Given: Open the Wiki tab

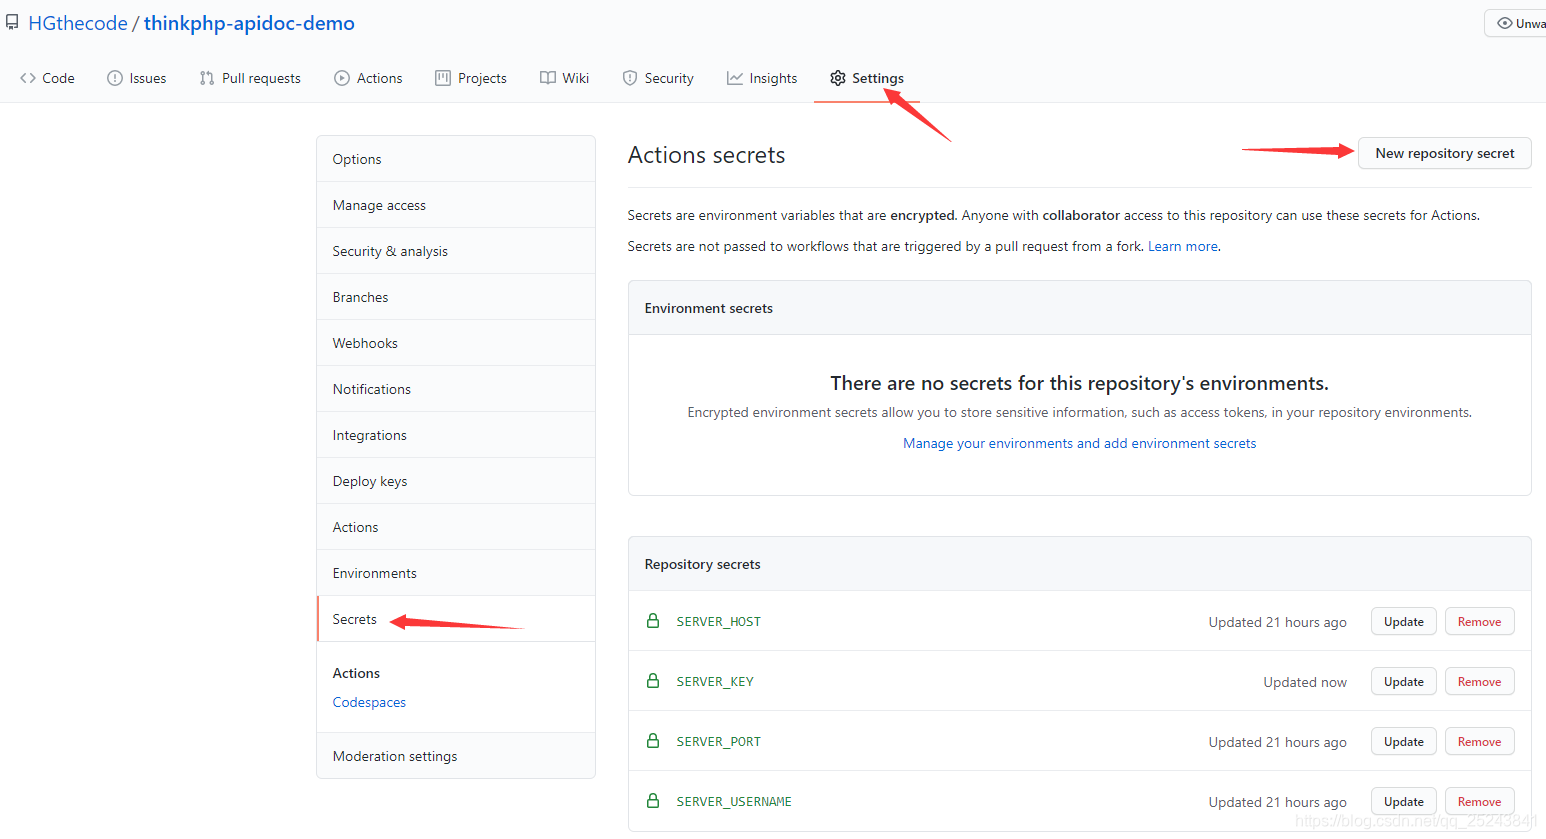Looking at the screenshot, I should point(565,78).
